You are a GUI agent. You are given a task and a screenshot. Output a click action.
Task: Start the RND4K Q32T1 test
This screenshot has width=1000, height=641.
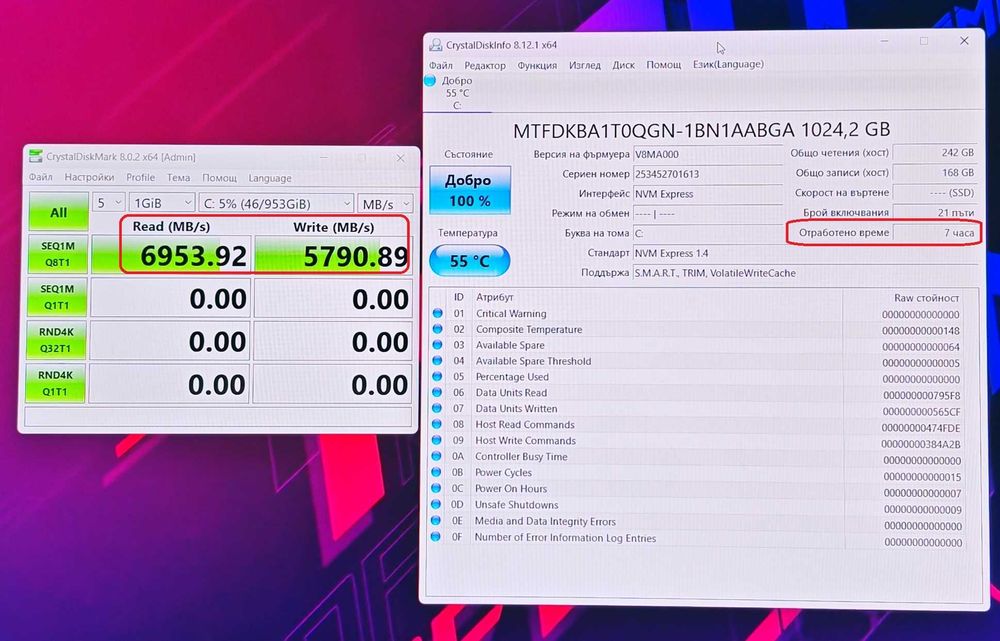pyautogui.click(x=56, y=340)
